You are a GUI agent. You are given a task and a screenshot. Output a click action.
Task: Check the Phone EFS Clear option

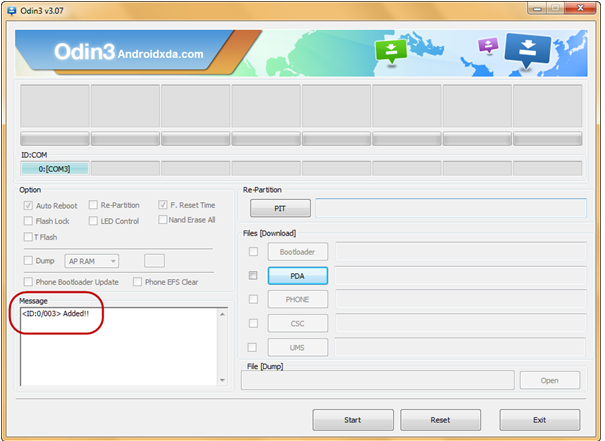pos(137,282)
